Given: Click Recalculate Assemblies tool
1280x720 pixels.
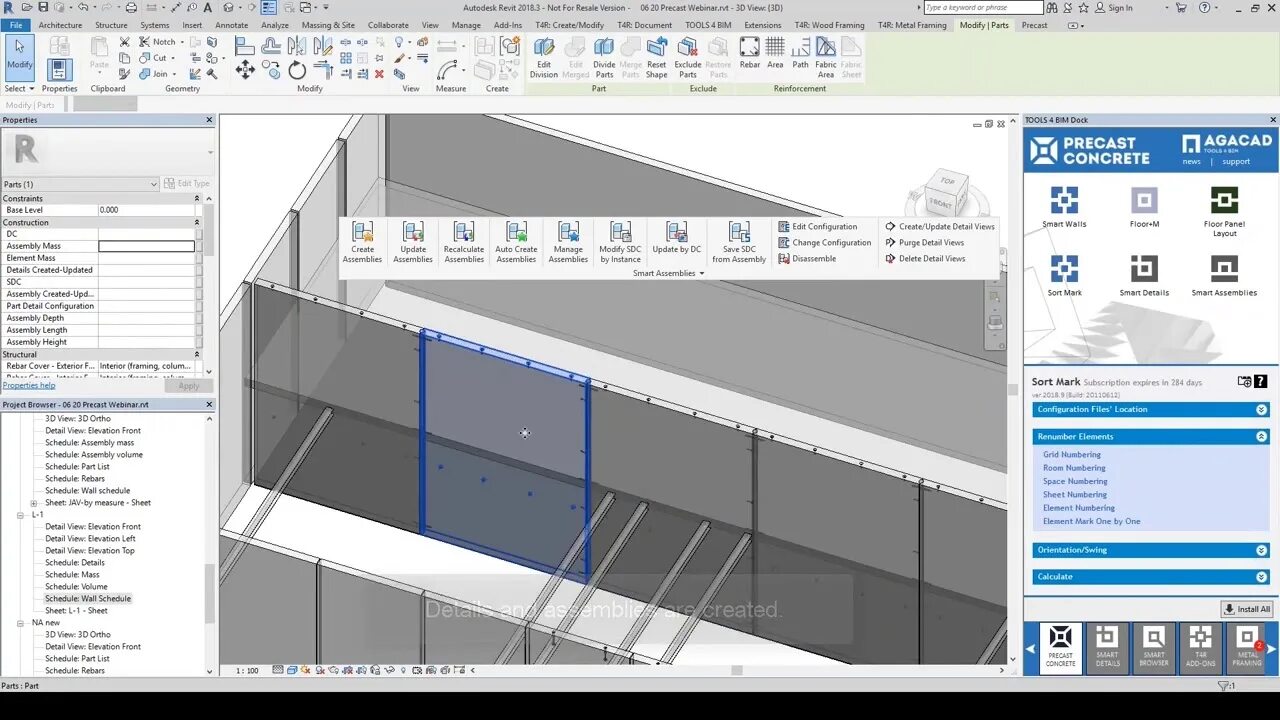Looking at the screenshot, I should point(464,243).
